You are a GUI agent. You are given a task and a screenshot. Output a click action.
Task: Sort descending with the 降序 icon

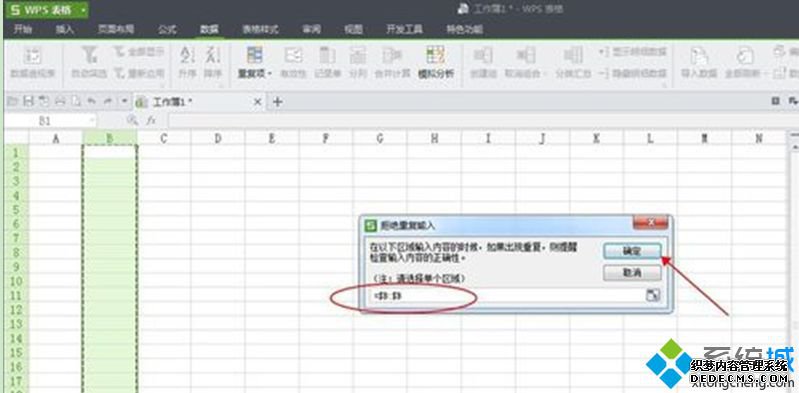pyautogui.click(x=212, y=62)
